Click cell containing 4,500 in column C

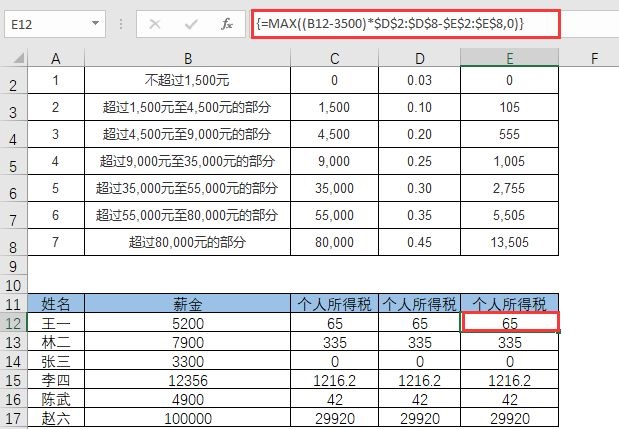point(334,134)
